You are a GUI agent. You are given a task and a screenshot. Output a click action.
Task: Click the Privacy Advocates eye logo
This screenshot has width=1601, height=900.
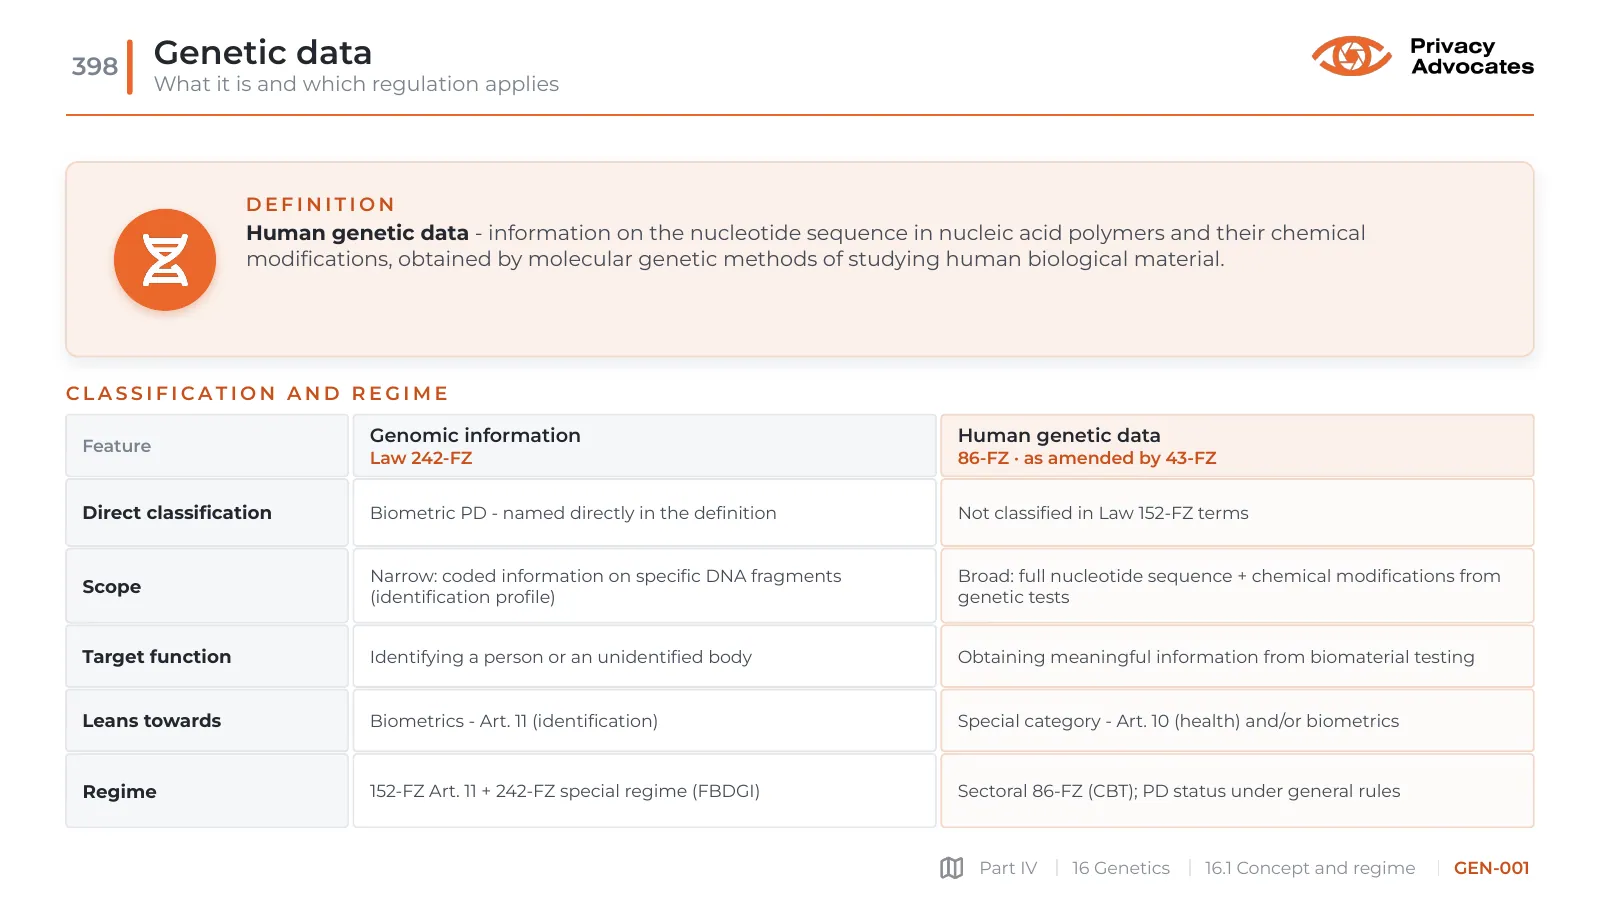coord(1351,56)
